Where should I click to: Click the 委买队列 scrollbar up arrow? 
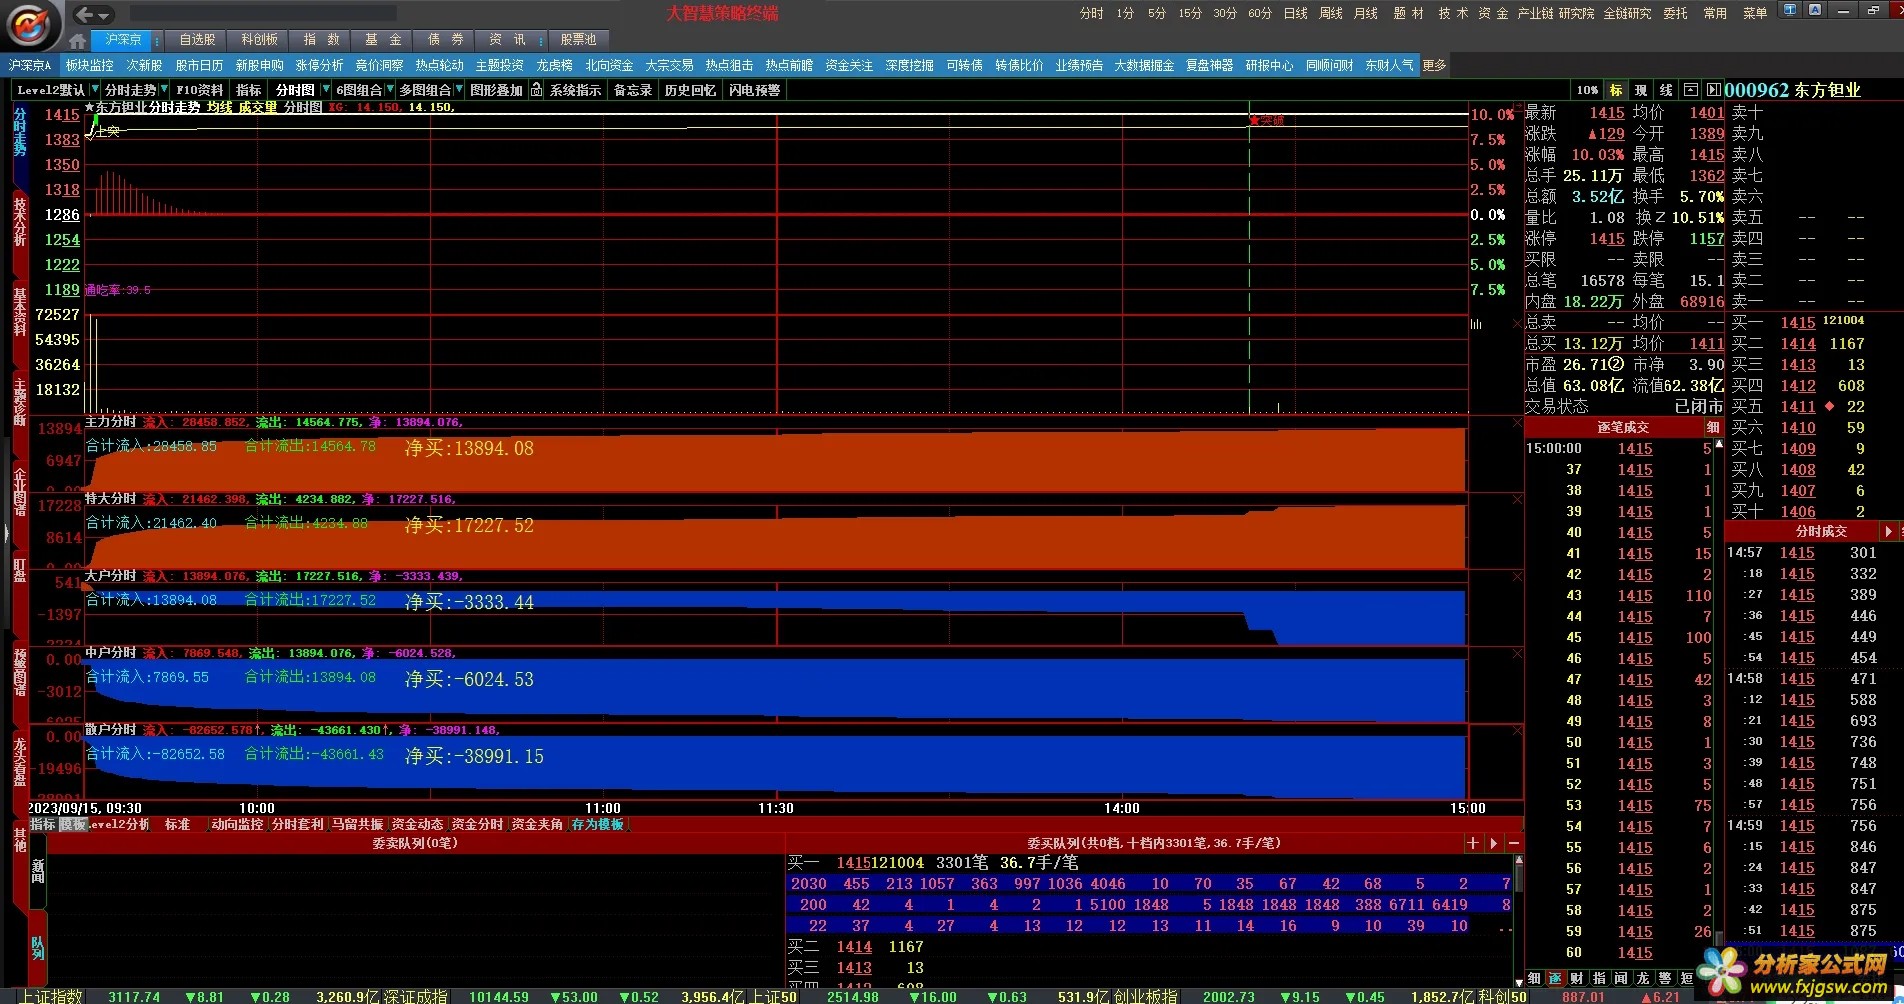tap(1518, 862)
